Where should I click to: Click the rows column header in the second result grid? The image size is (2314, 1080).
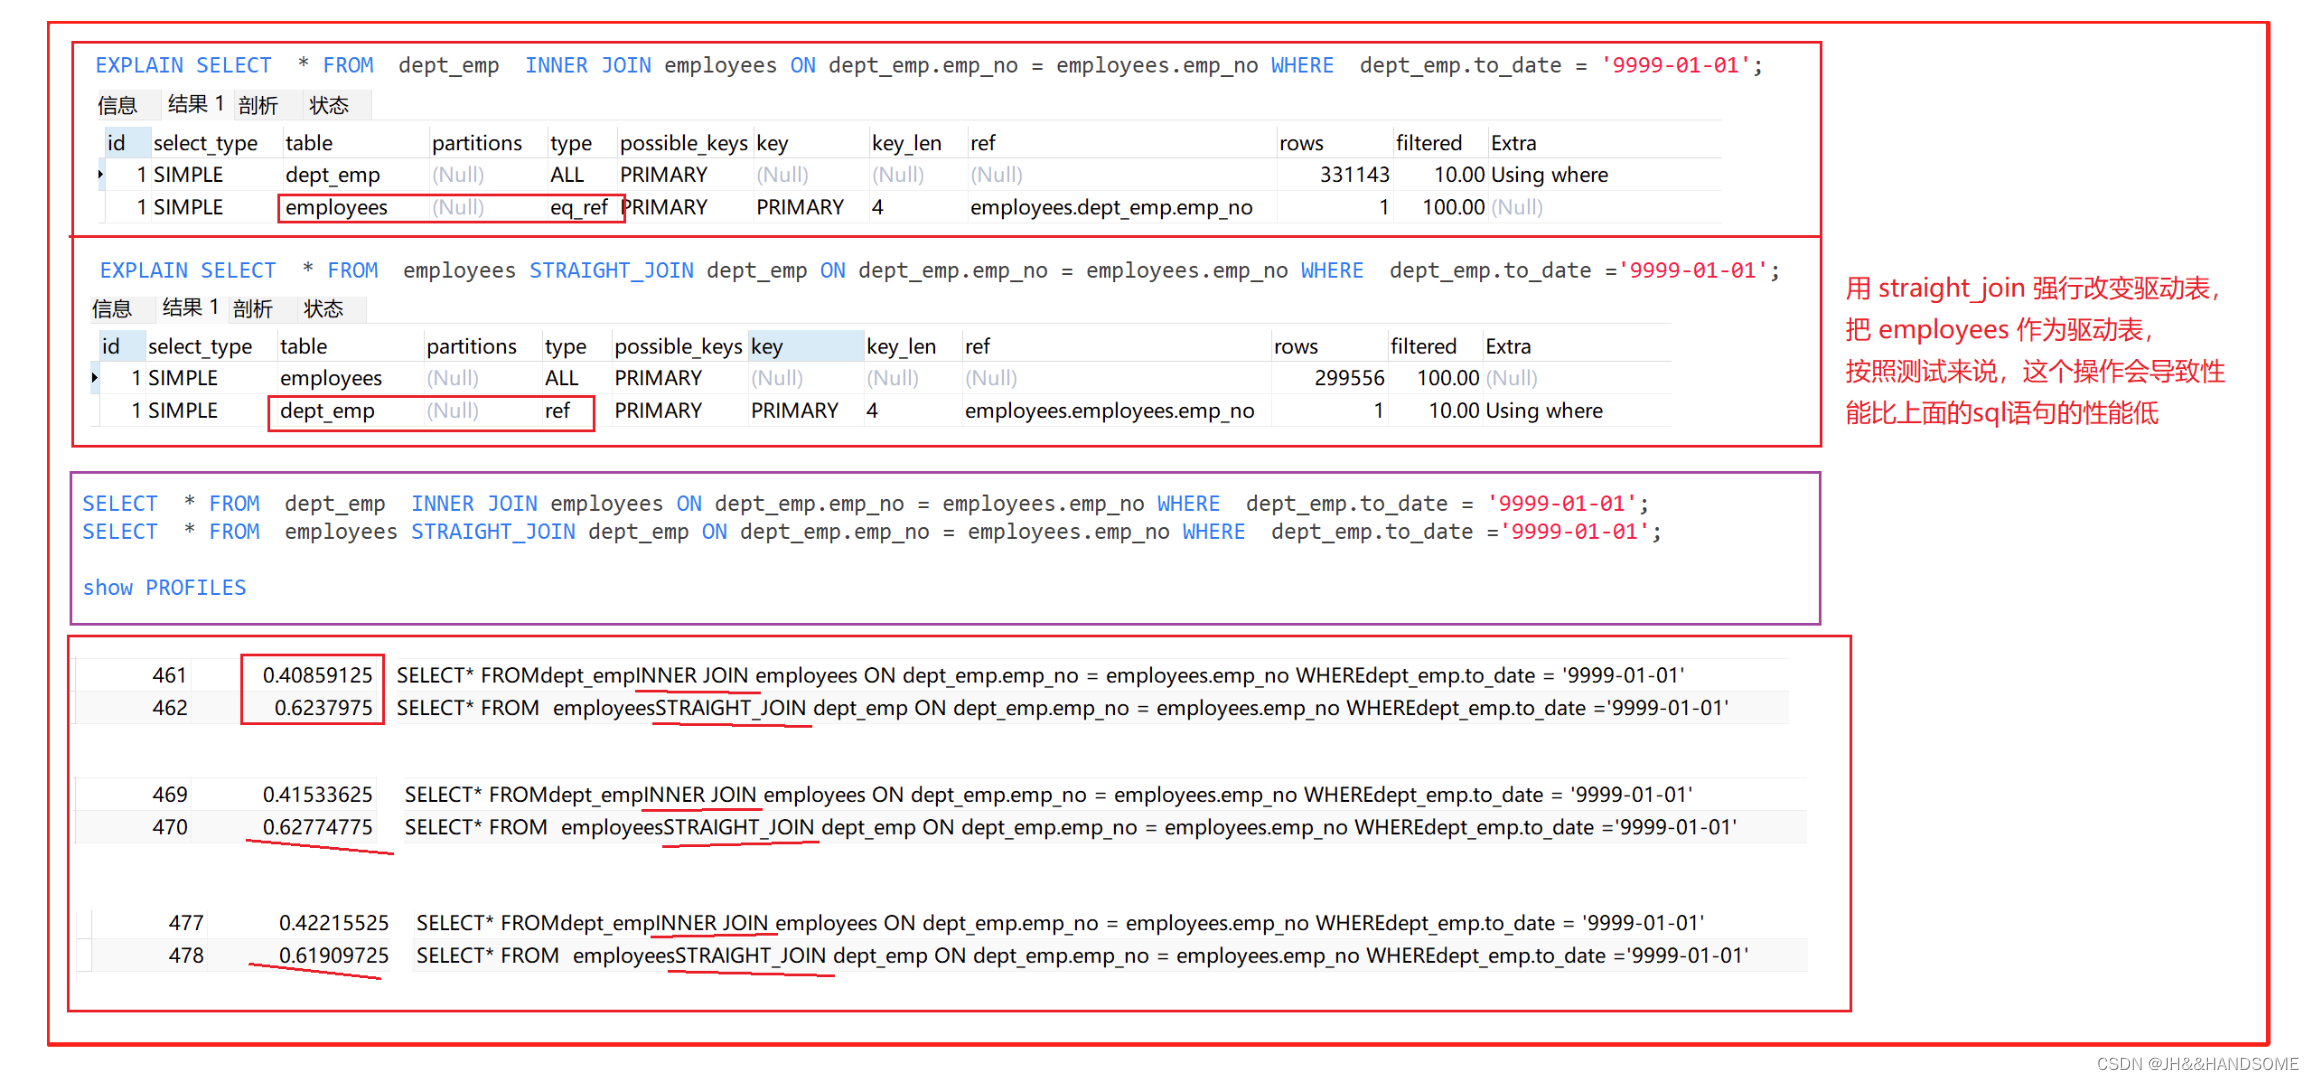pos(1296,346)
